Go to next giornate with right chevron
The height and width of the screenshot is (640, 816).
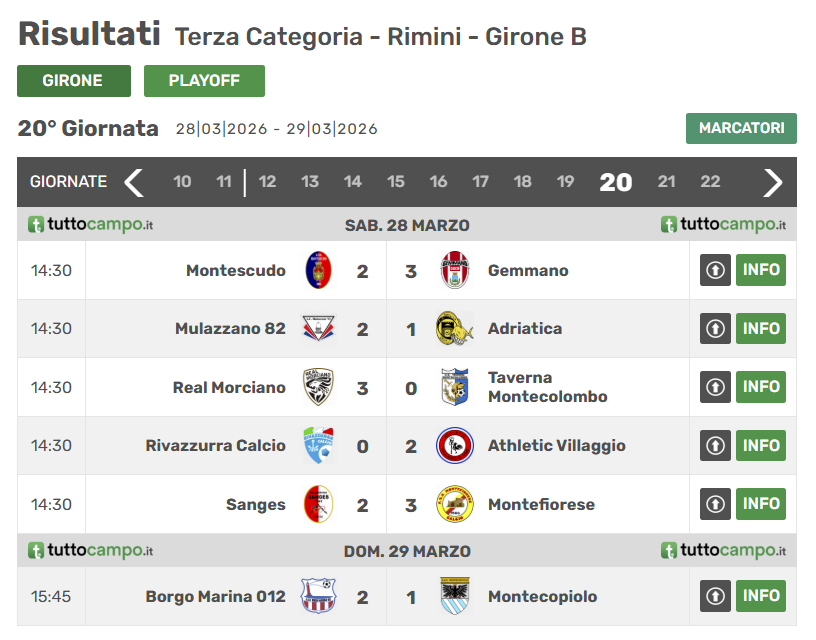coord(773,182)
